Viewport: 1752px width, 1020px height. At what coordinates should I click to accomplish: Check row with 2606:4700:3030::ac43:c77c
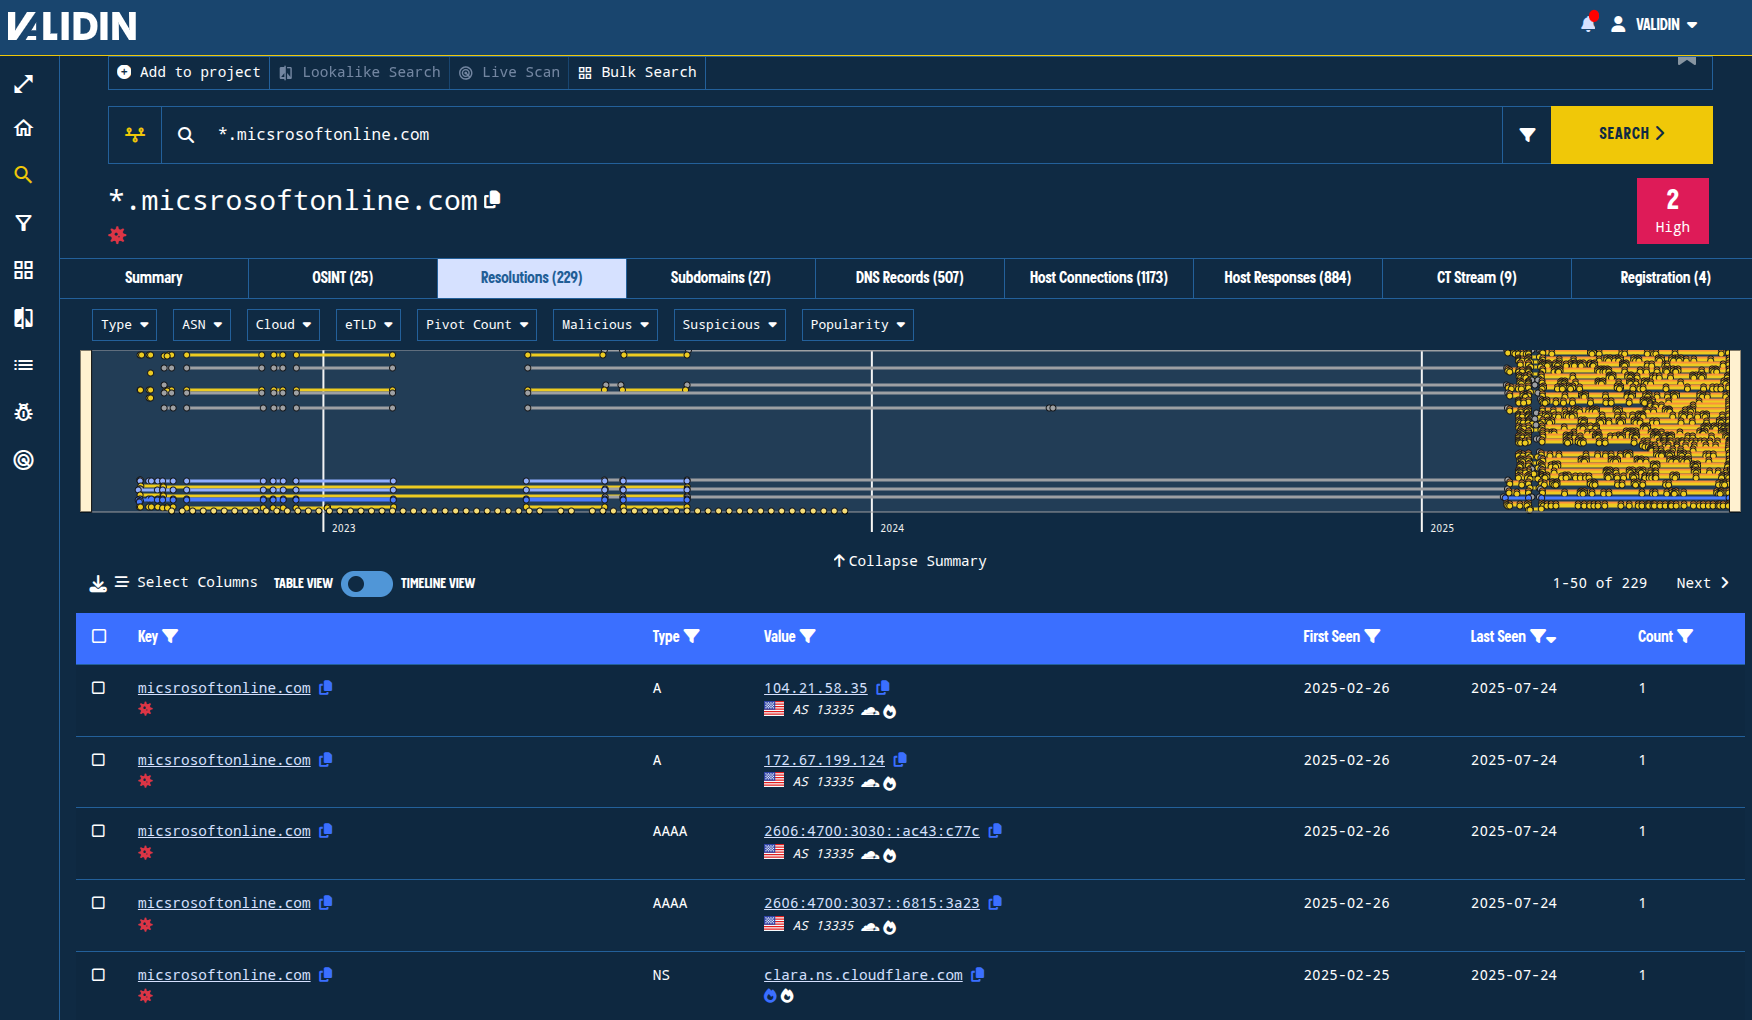pyautogui.click(x=98, y=831)
